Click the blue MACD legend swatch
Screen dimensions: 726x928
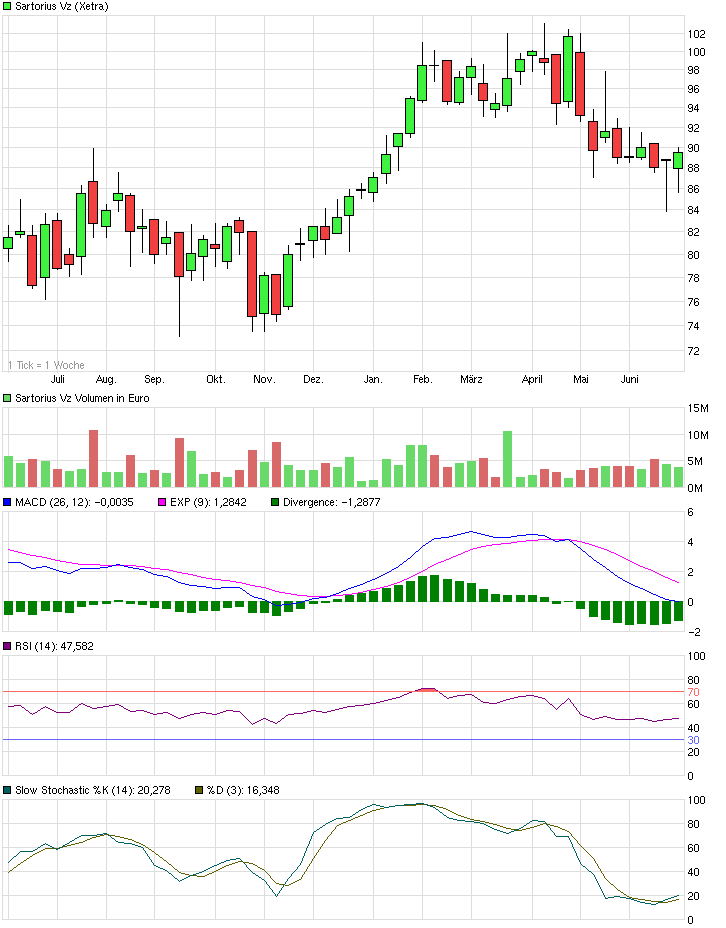pos(7,502)
